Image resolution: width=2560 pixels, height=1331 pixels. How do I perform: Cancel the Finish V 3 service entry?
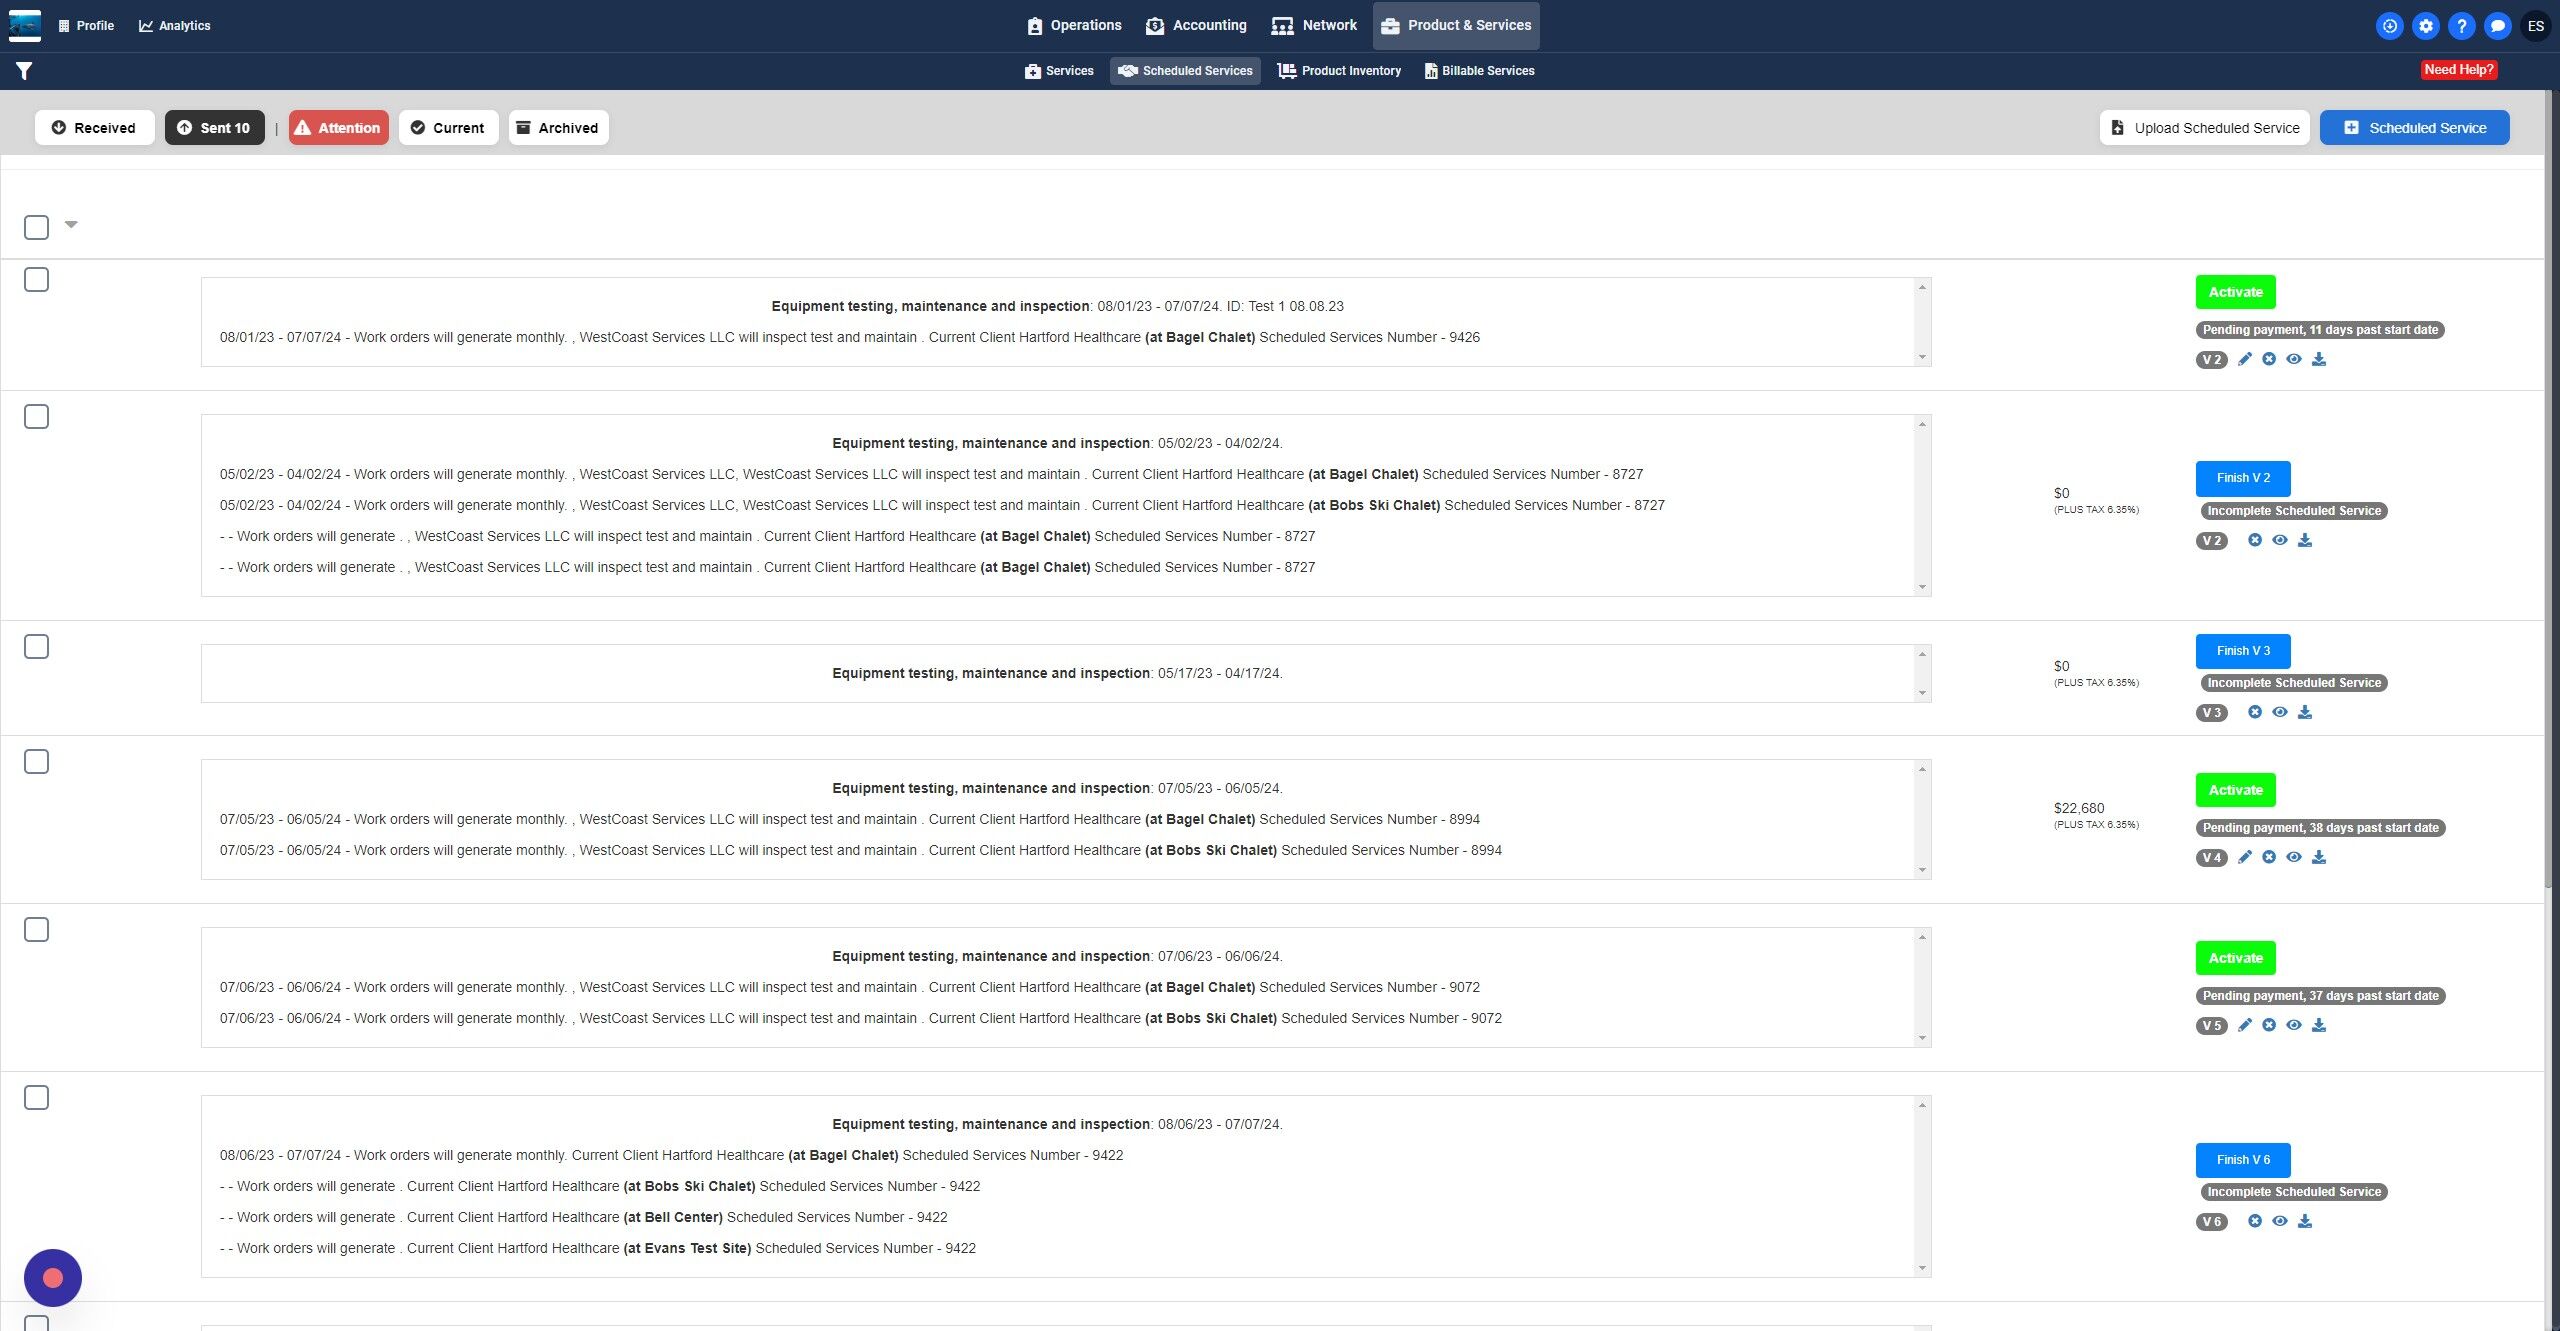click(x=2254, y=713)
